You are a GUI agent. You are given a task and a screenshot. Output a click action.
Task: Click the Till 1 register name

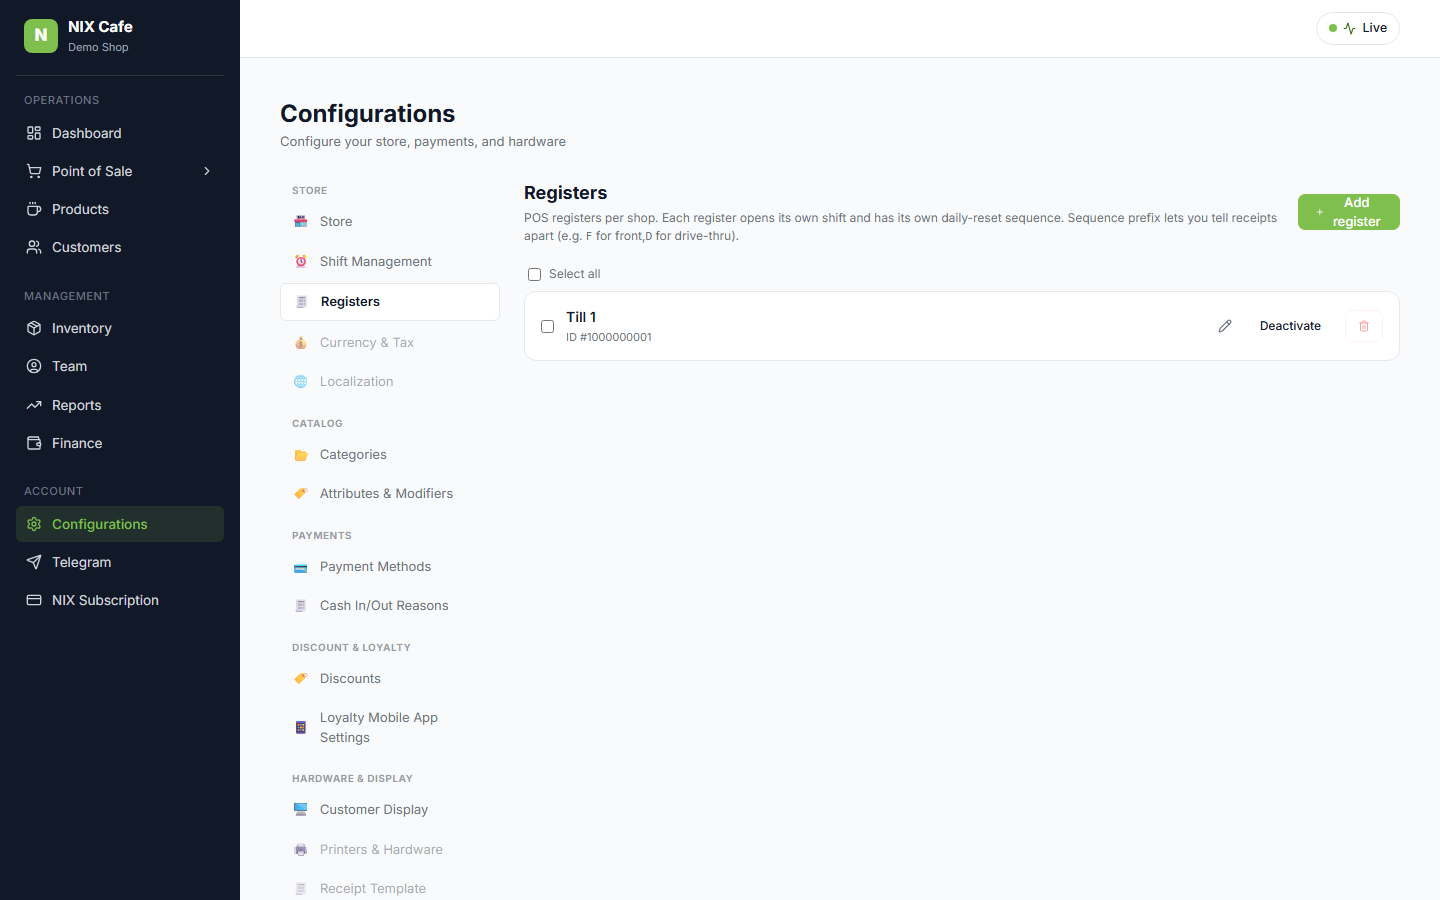[581, 317]
